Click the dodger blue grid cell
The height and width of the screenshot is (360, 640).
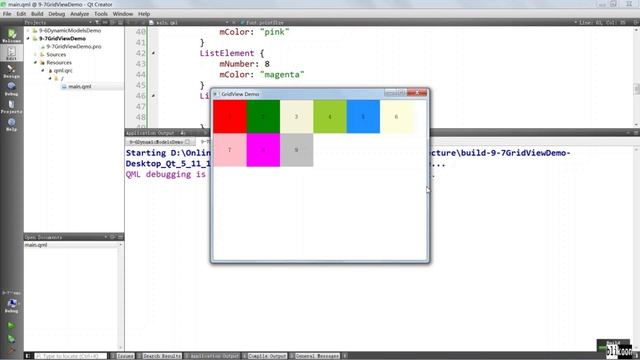tap(363, 117)
